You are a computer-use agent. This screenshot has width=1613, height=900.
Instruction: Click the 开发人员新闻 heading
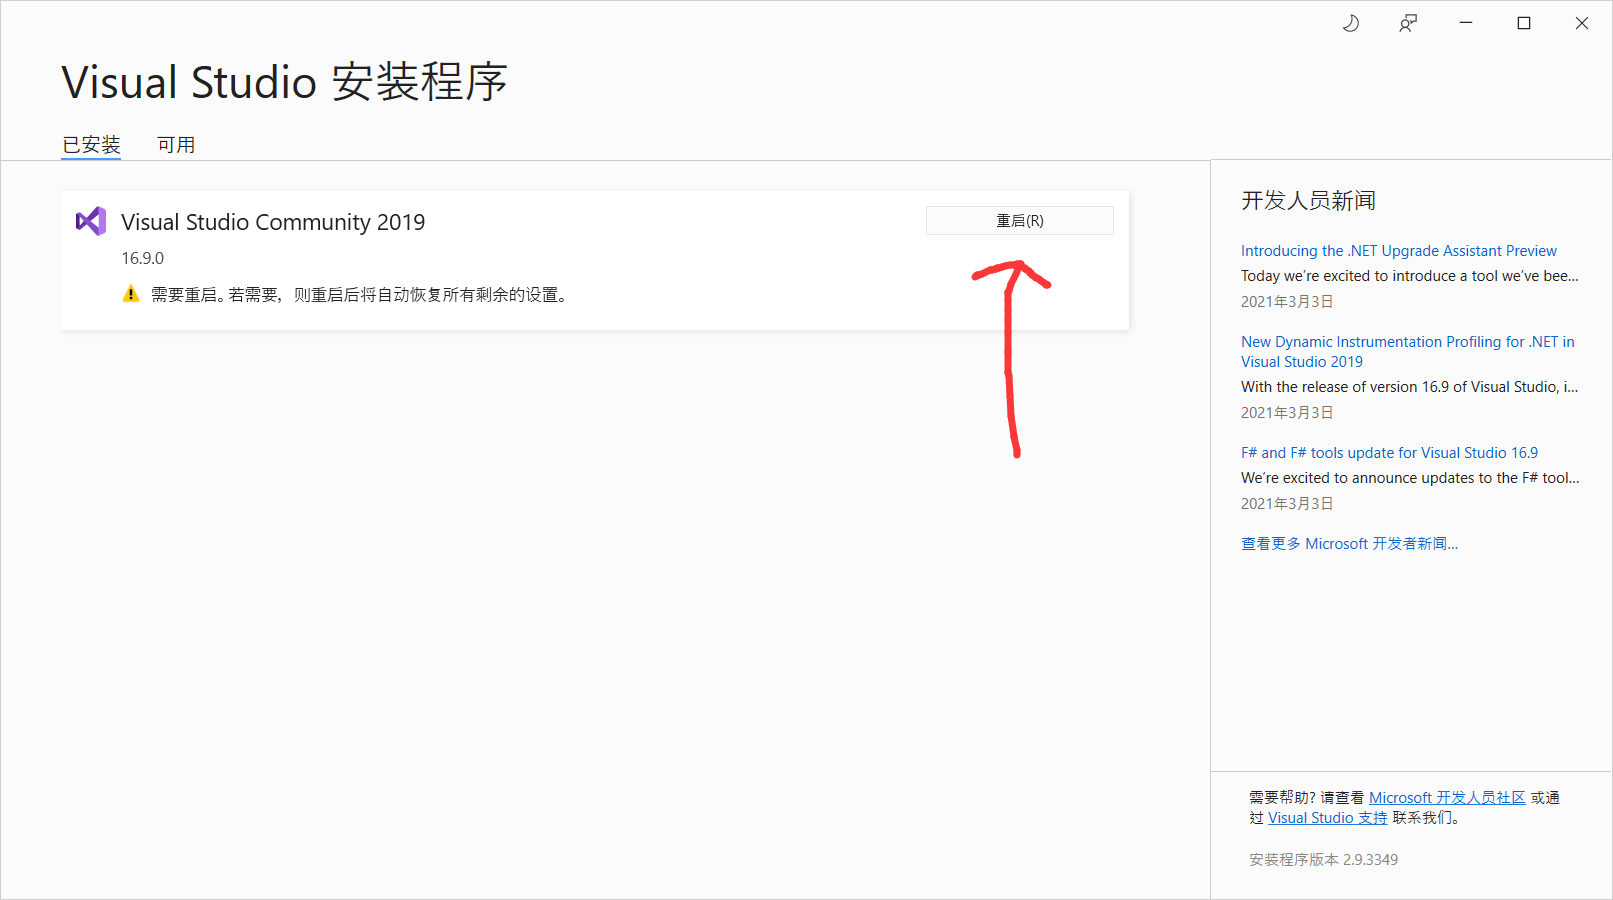1309,201
